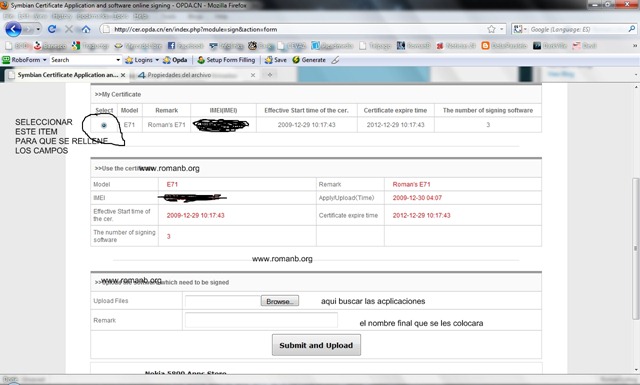The width and height of the screenshot is (640, 385).
Task: Bookmark this page with the star icon
Action: point(491,29)
